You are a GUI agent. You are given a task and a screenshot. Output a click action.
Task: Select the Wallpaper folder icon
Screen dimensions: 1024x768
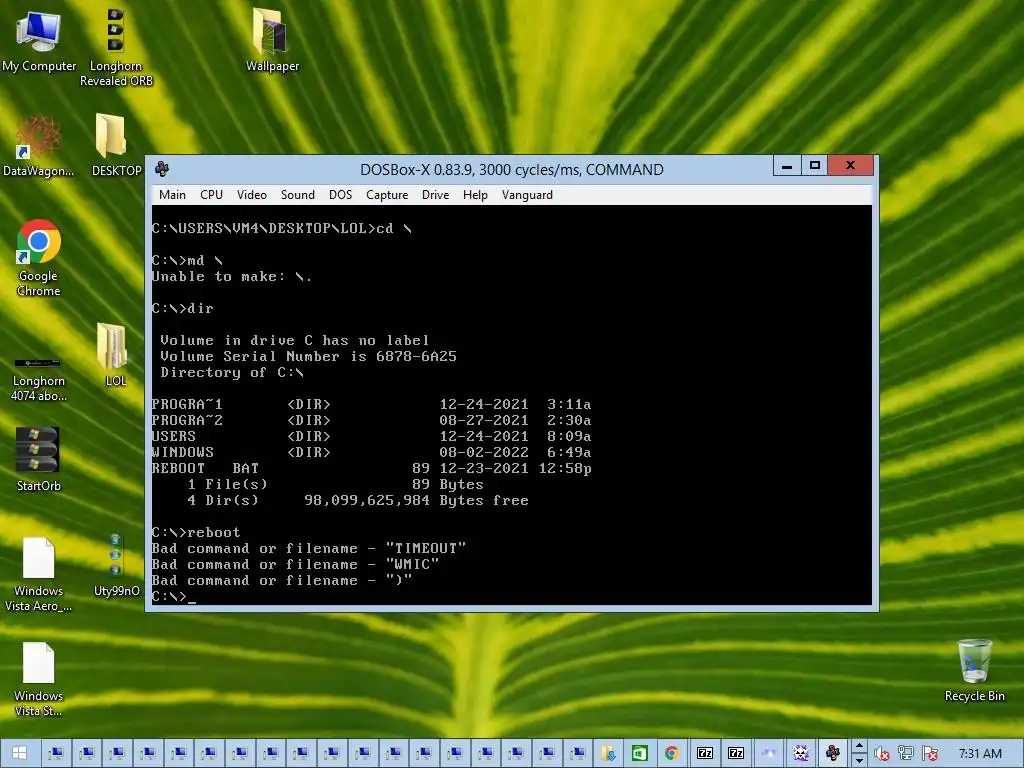(x=272, y=40)
